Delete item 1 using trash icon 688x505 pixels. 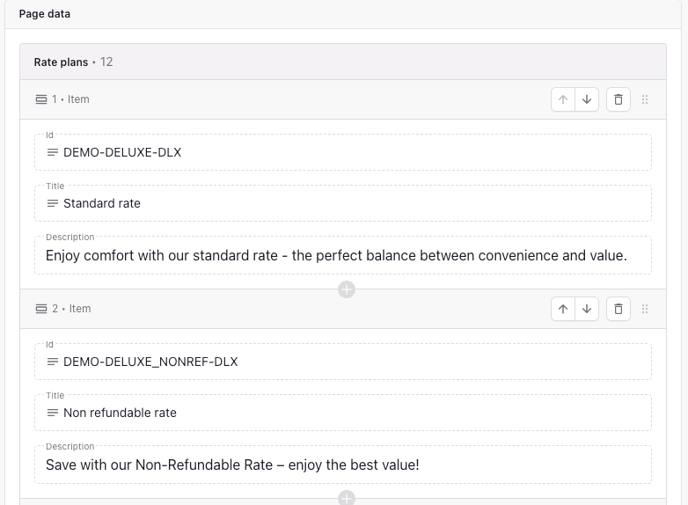(x=618, y=100)
